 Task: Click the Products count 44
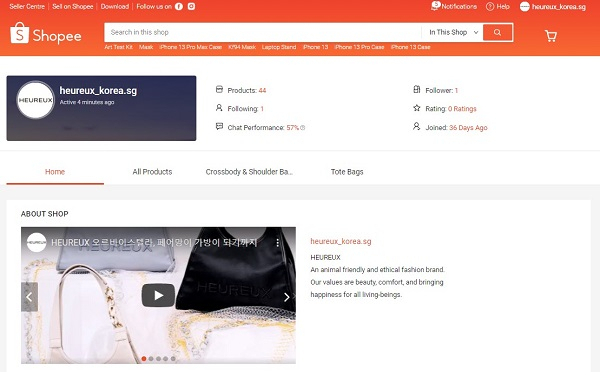click(262, 90)
